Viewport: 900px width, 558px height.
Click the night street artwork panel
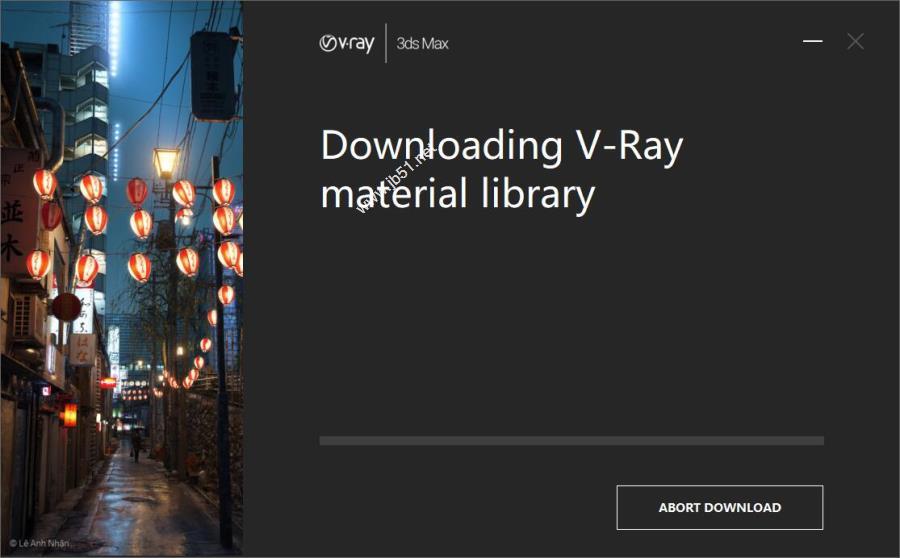coord(121,278)
